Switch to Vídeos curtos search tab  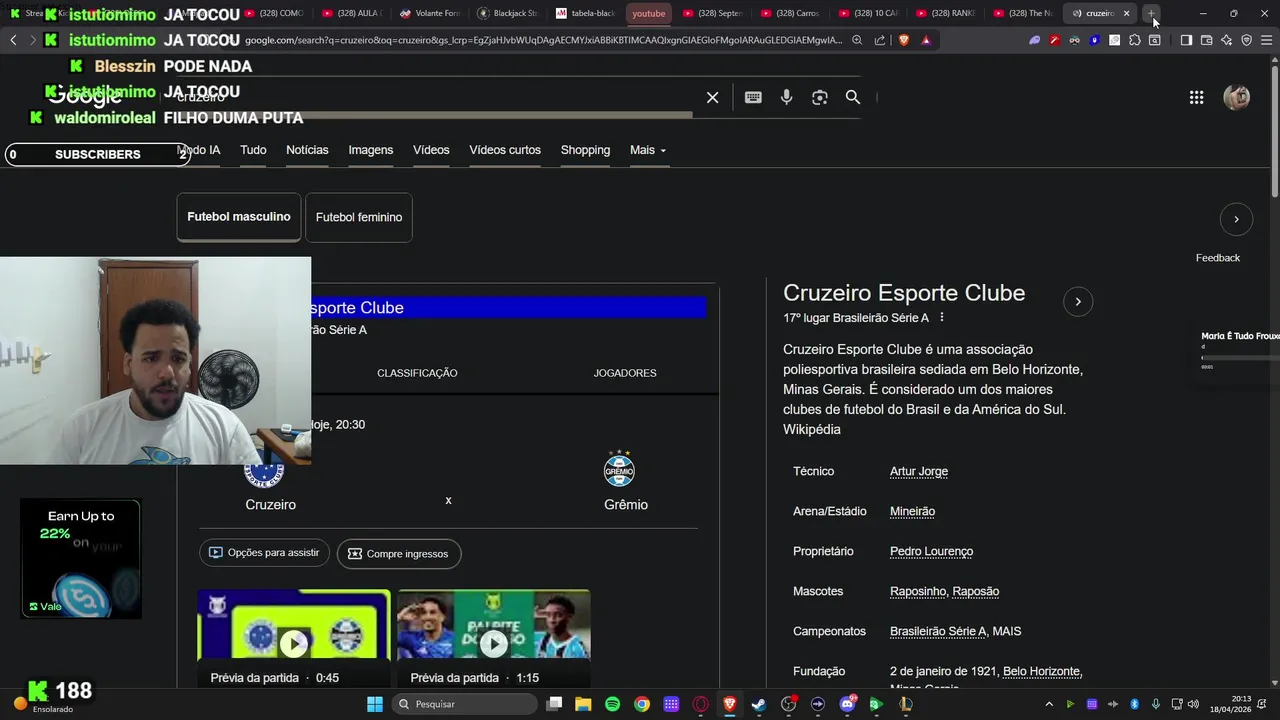(505, 150)
